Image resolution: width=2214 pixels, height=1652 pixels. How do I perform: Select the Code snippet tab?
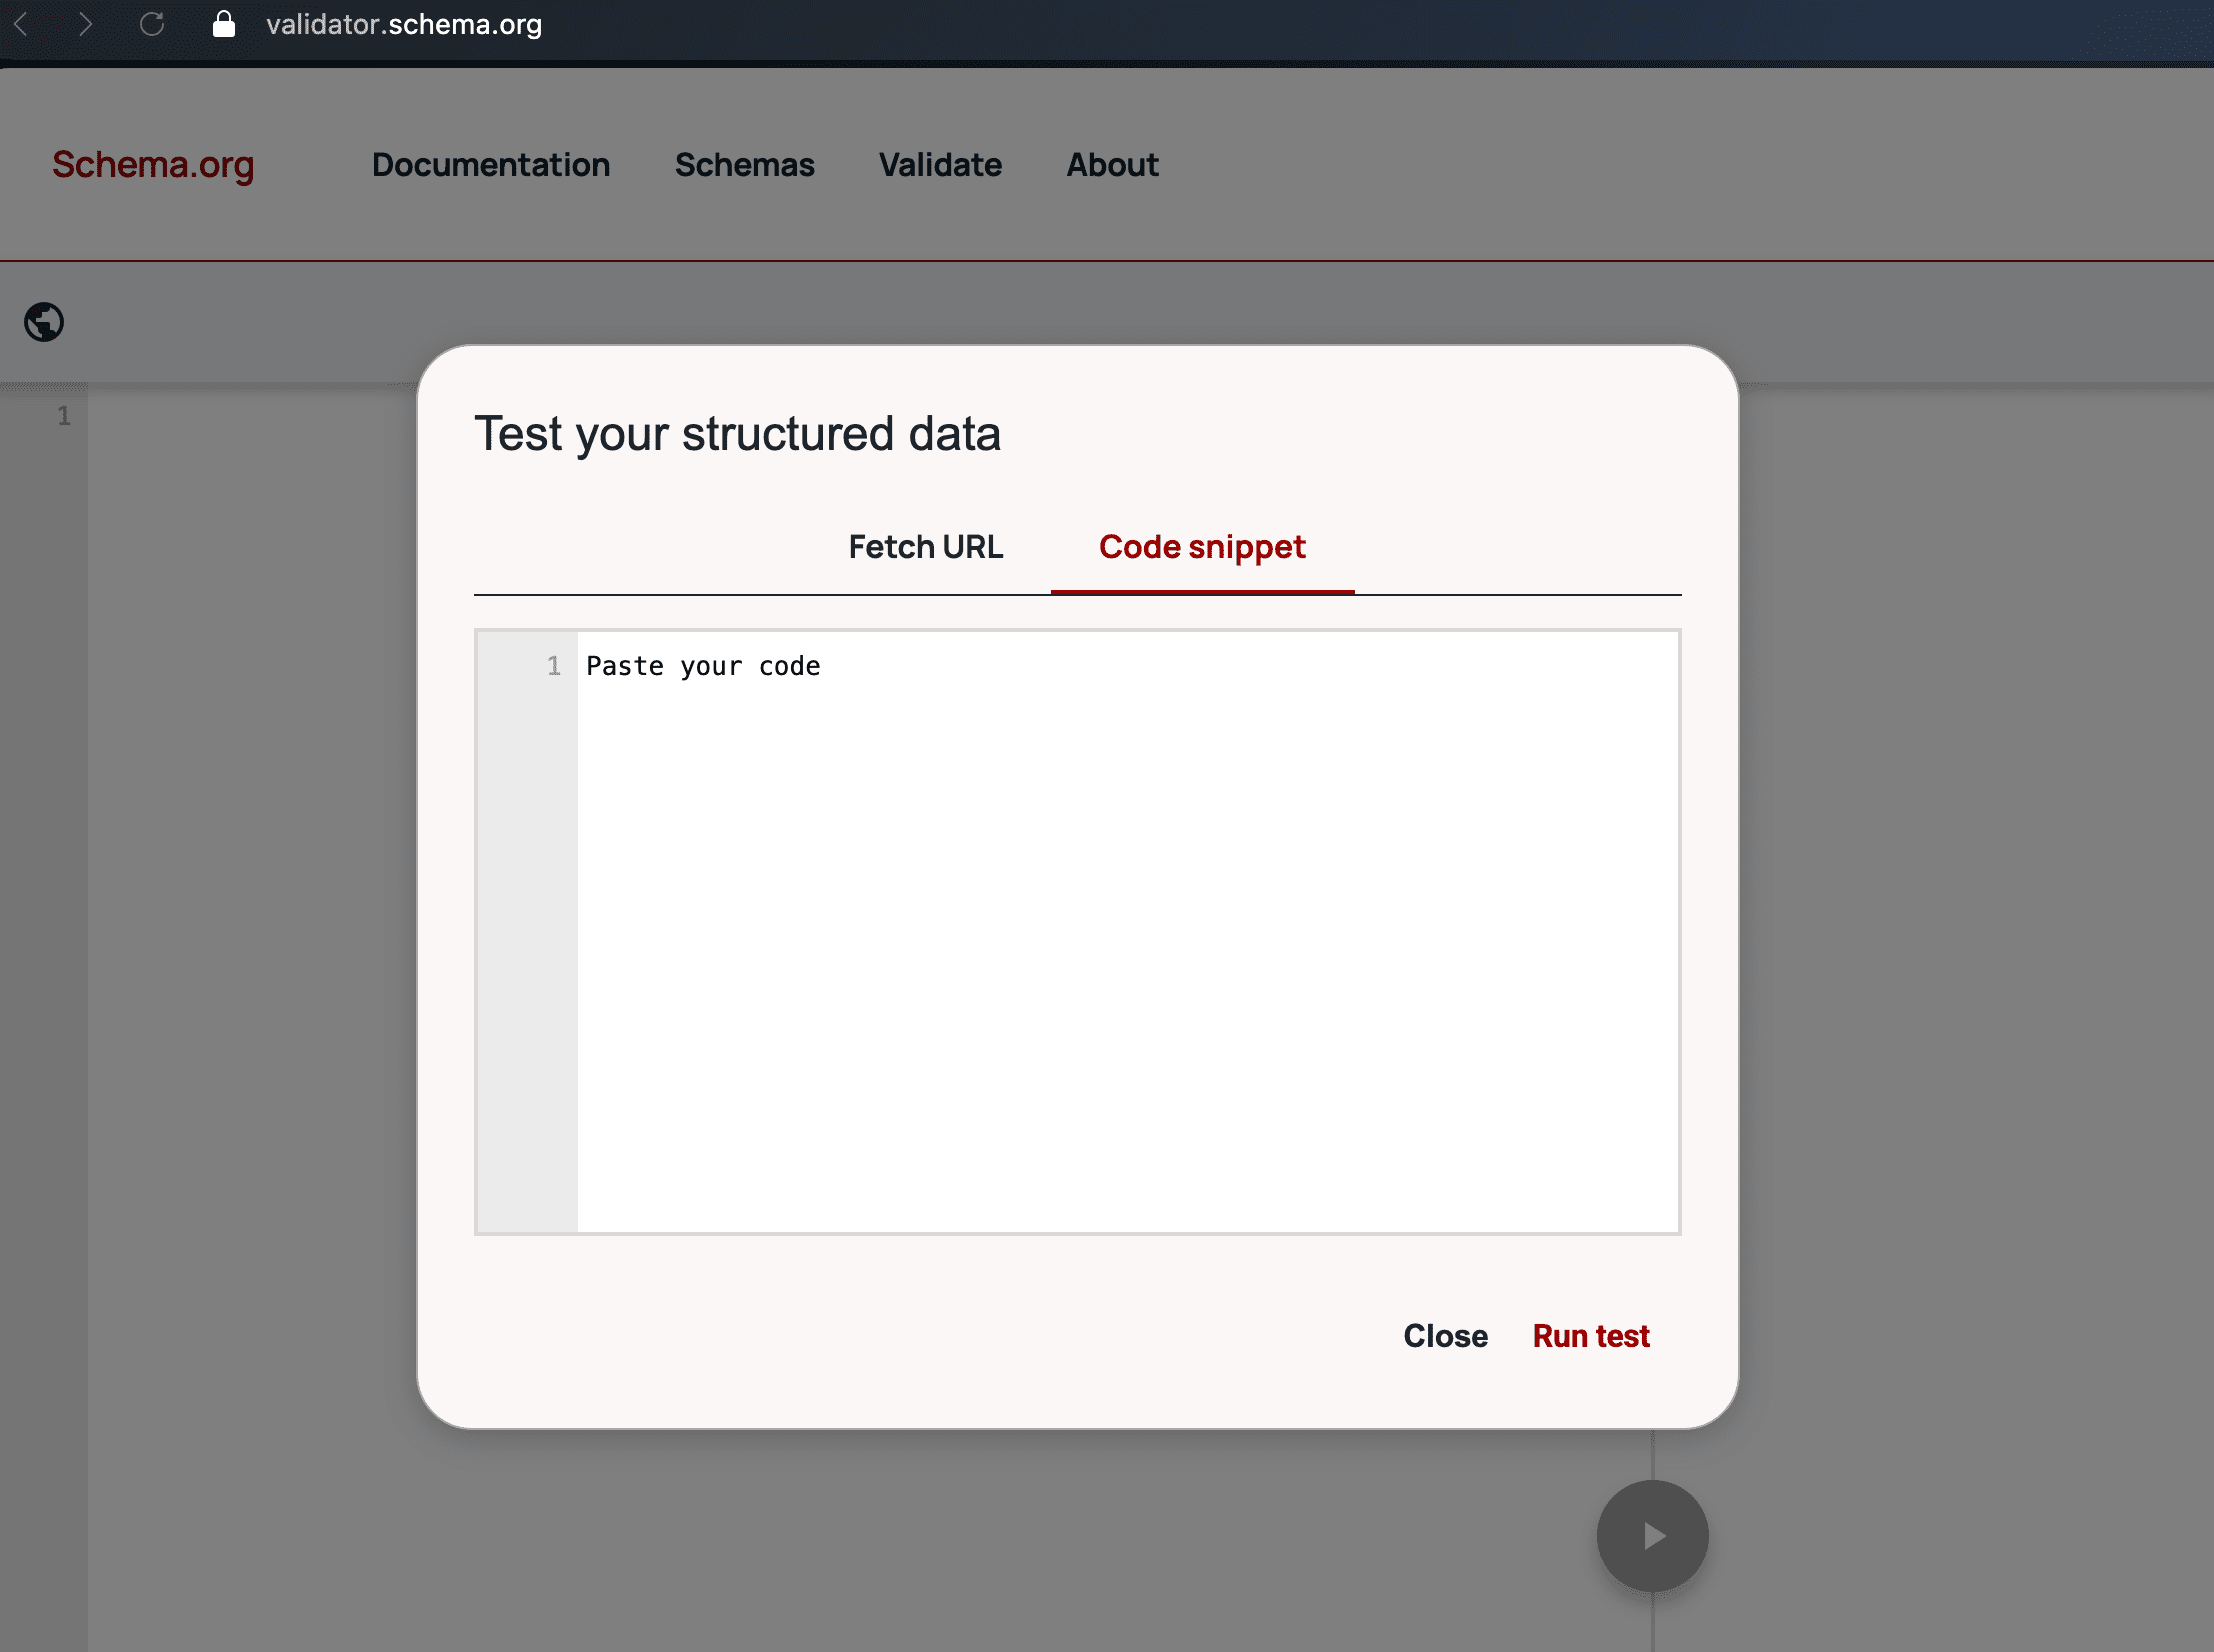tap(1201, 547)
